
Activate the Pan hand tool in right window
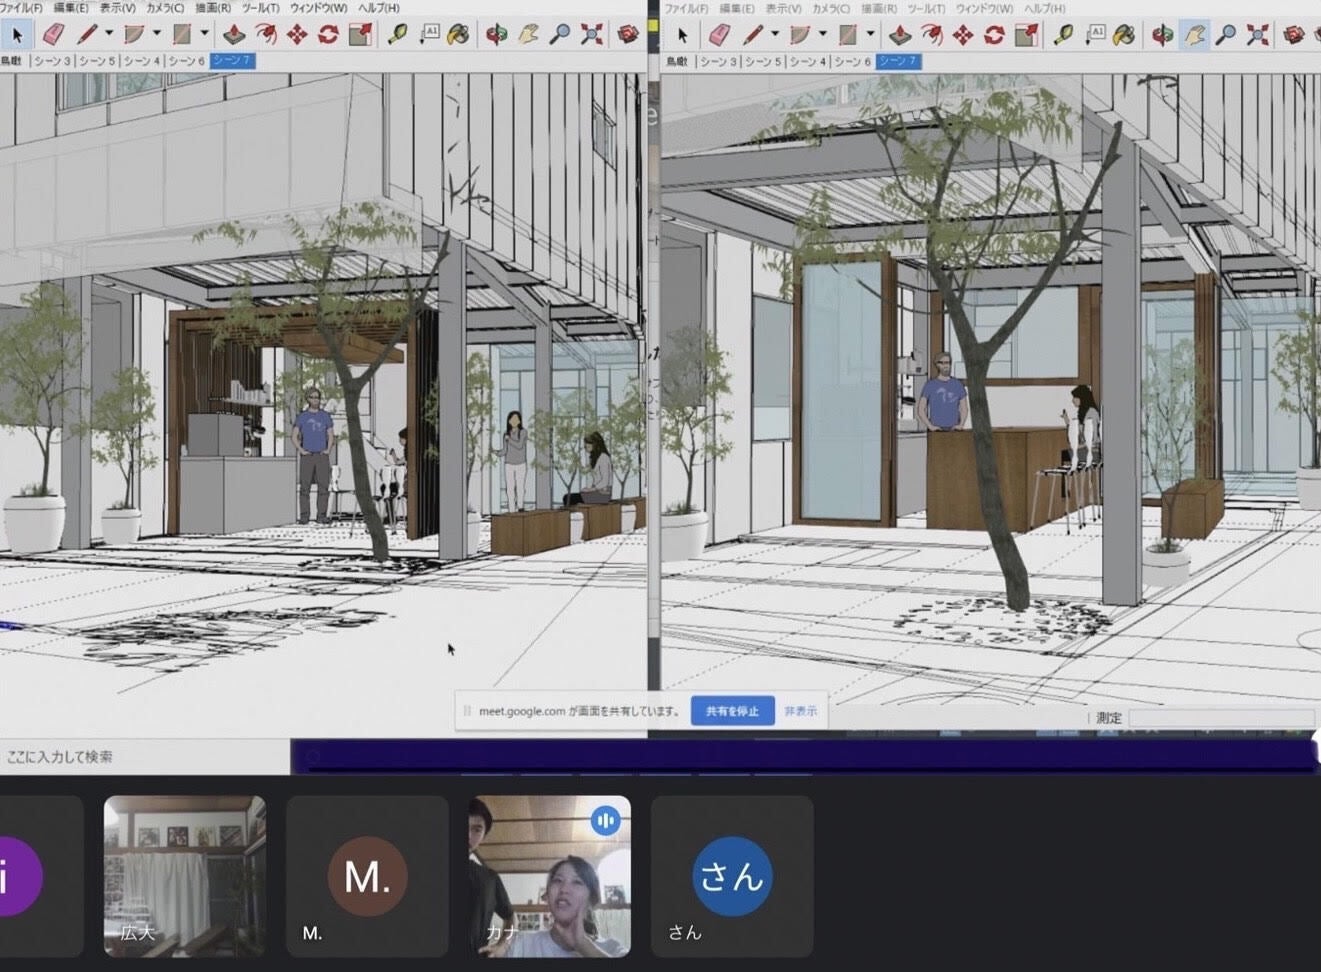tap(1194, 36)
